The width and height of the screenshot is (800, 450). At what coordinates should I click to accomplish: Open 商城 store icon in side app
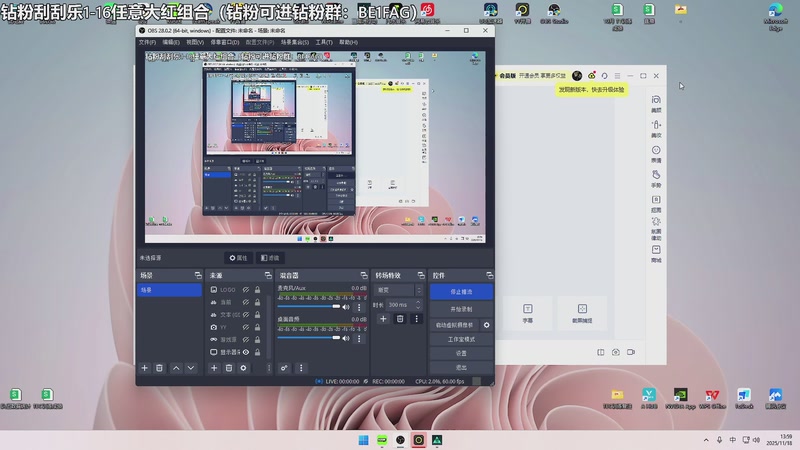[x=656, y=254]
